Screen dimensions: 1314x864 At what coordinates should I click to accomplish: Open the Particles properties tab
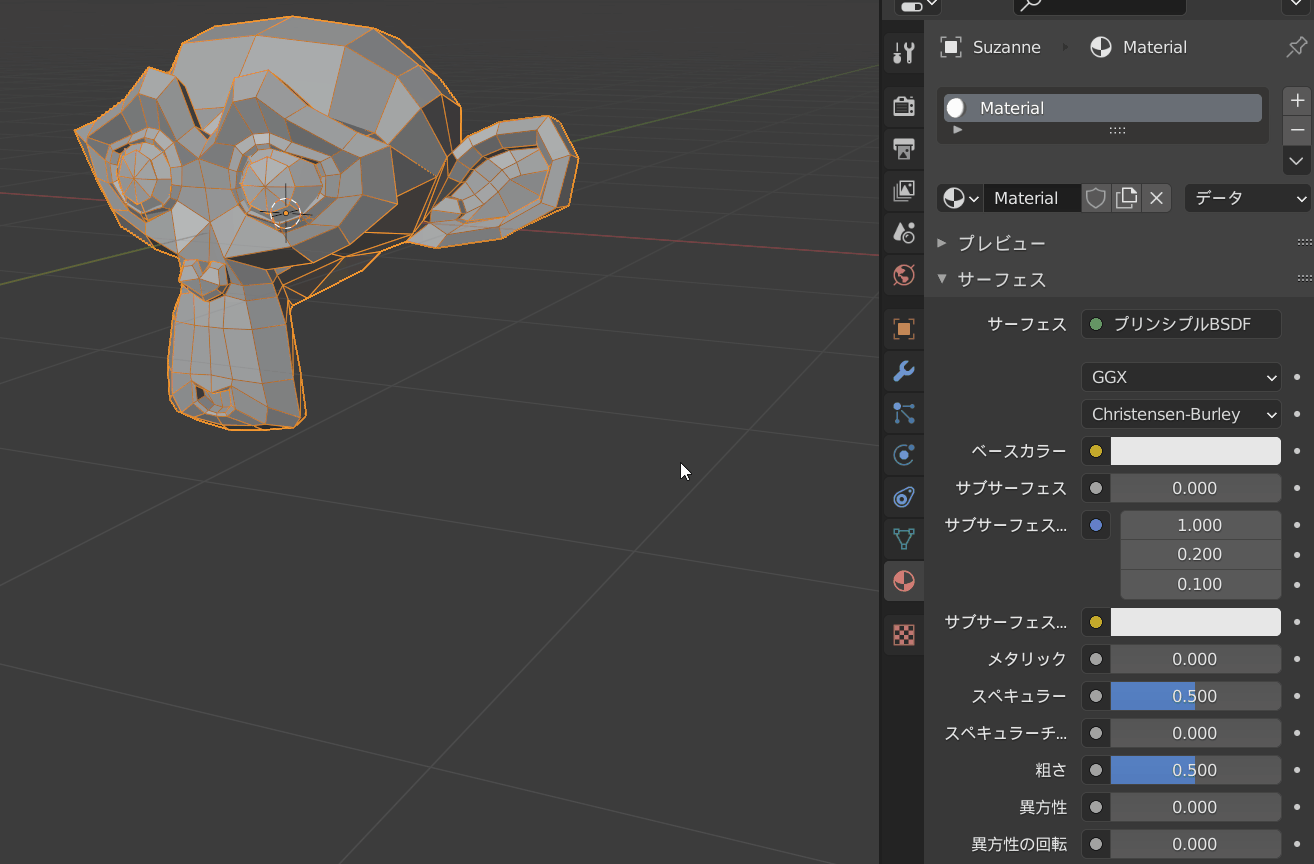[x=904, y=413]
